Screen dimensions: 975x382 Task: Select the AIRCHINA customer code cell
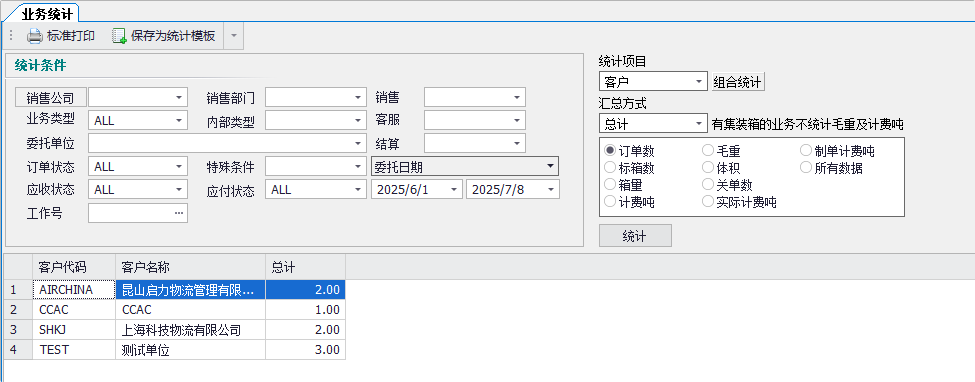[74, 289]
